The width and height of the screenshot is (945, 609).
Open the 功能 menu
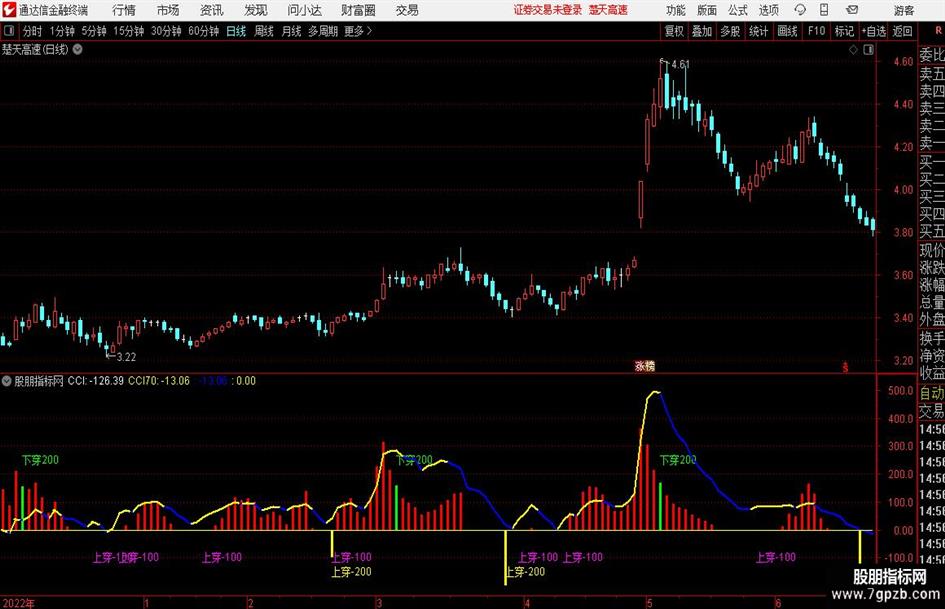(676, 10)
